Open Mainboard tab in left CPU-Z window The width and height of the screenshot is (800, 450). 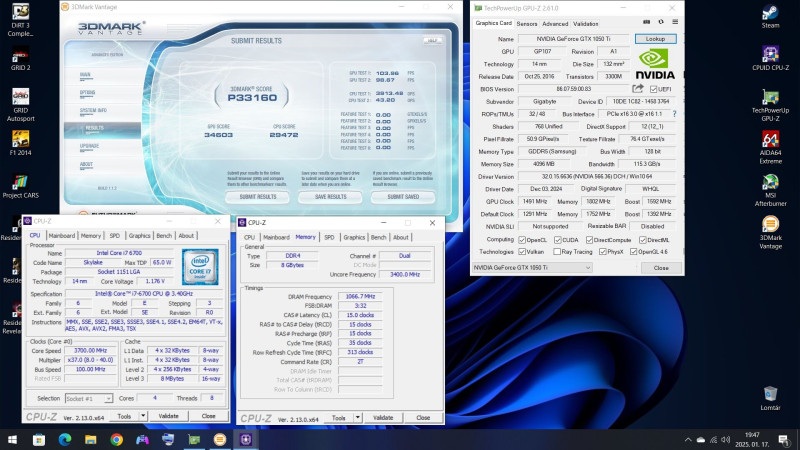click(x=62, y=236)
